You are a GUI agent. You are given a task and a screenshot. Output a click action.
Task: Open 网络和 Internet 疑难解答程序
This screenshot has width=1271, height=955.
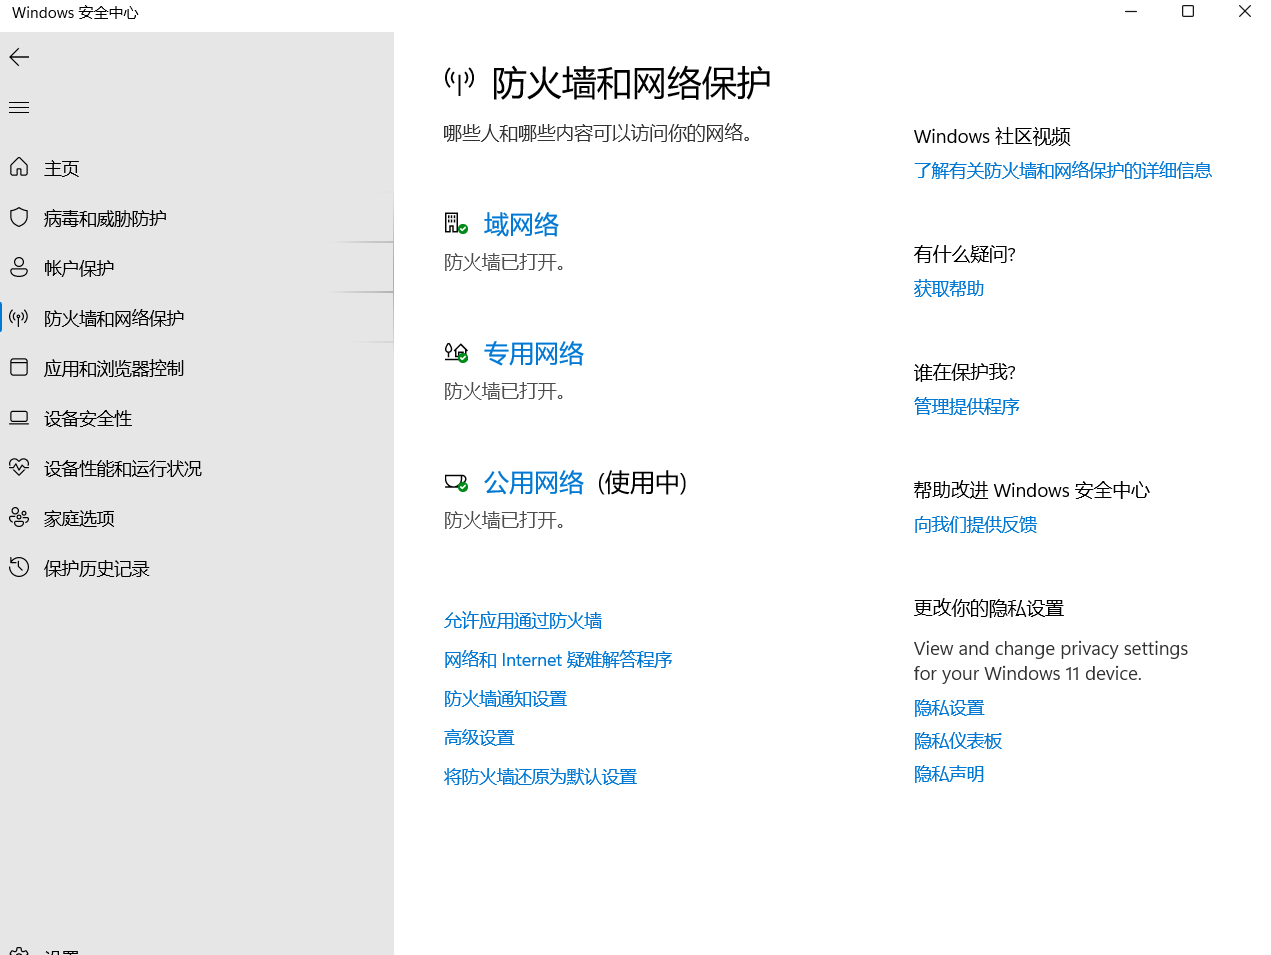coord(558,660)
